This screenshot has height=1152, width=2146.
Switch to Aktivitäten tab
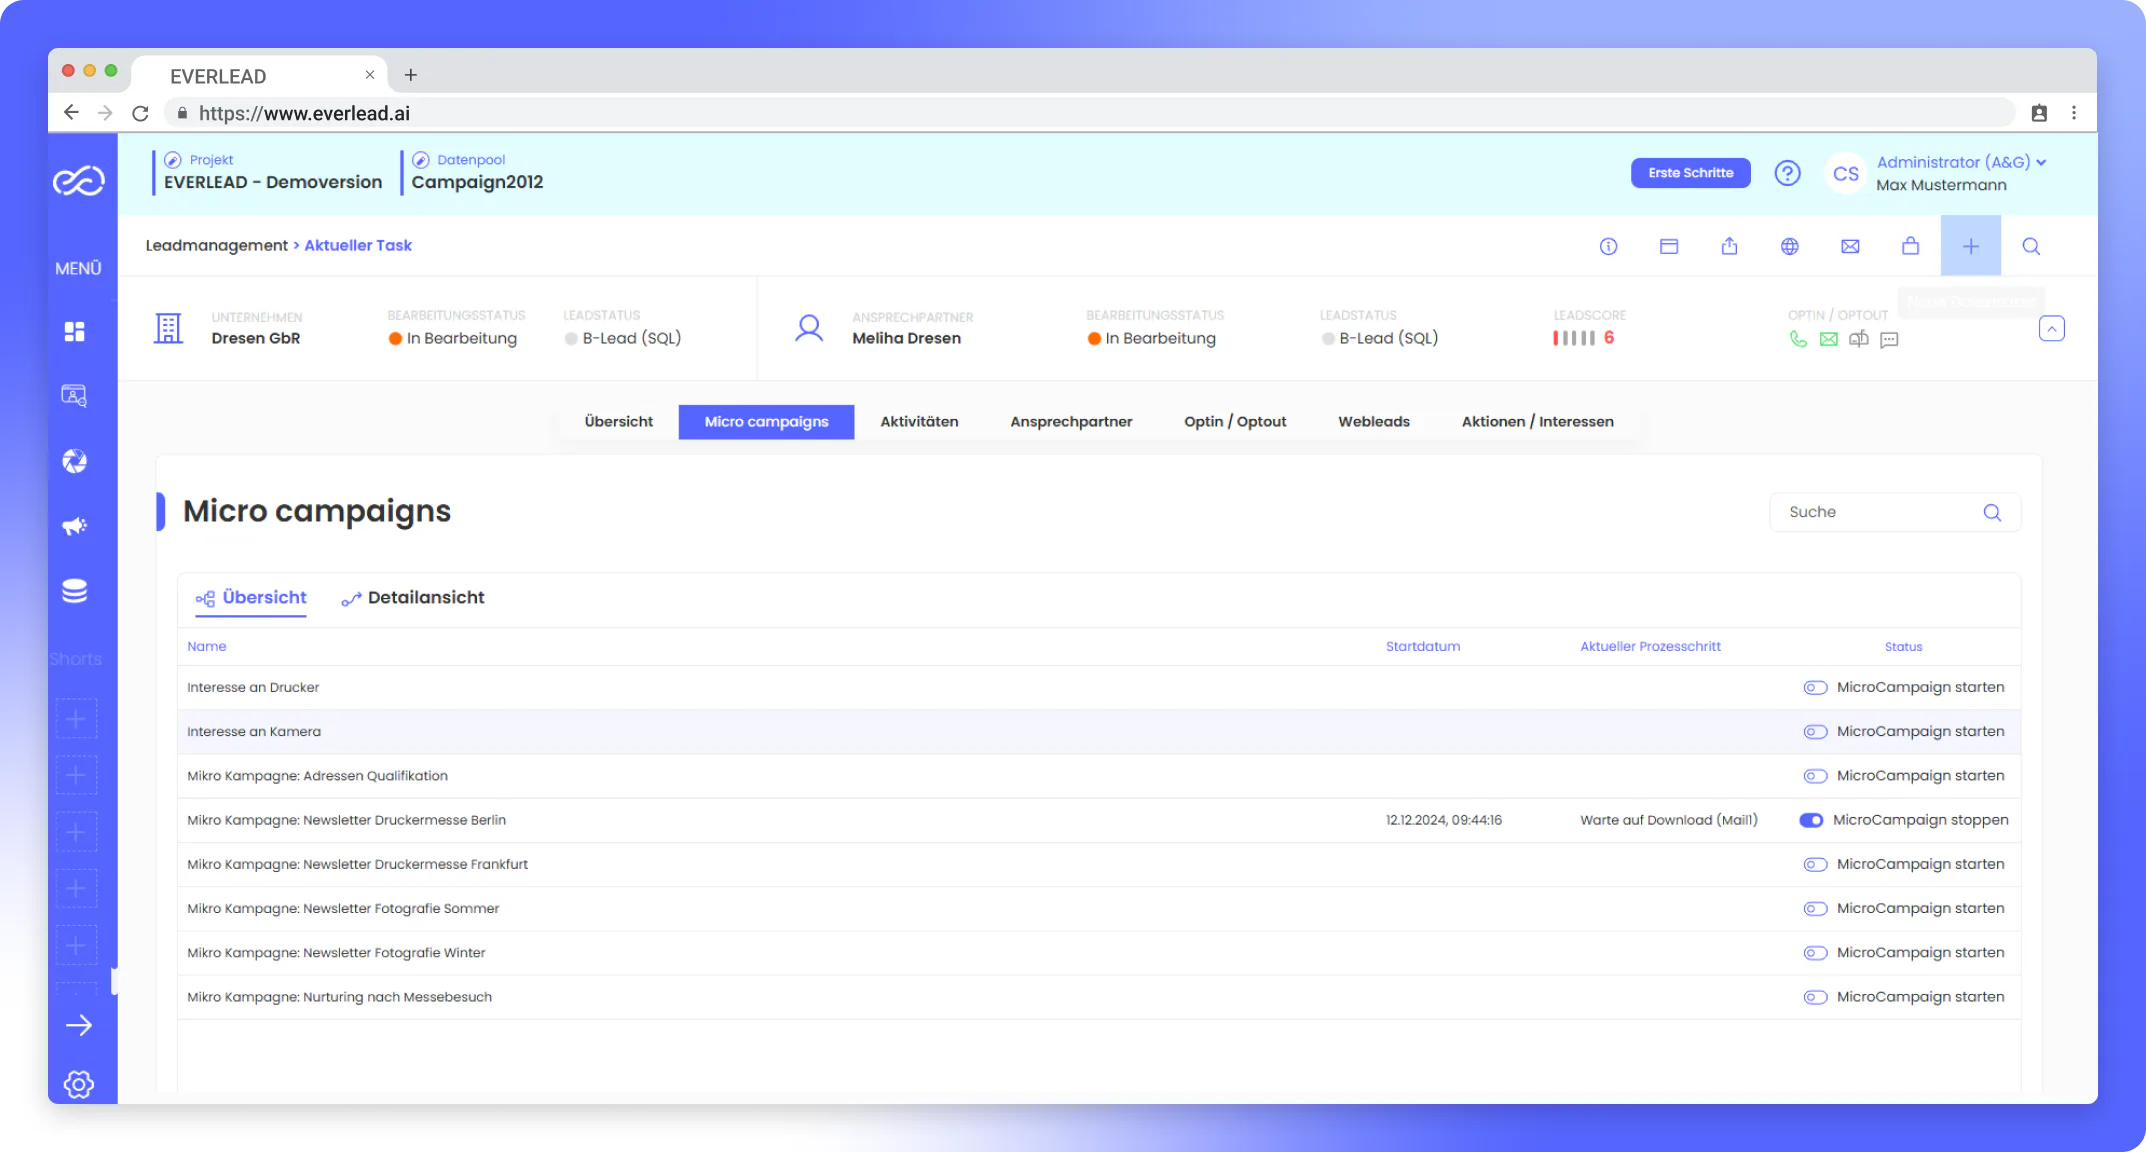click(919, 422)
